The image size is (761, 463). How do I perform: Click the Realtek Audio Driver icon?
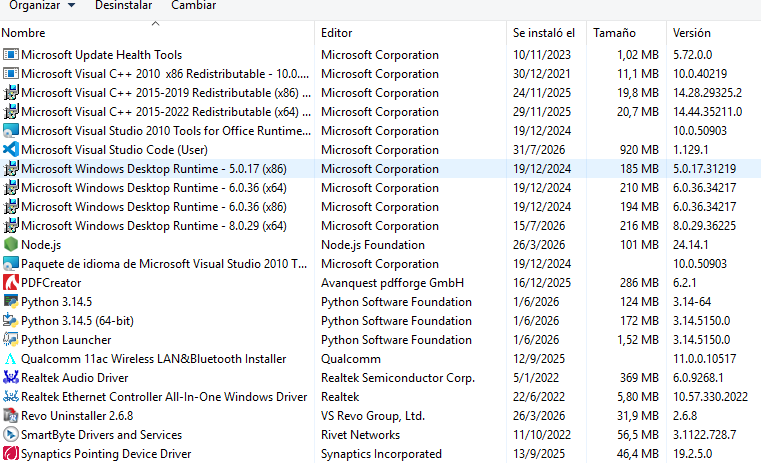[x=11, y=378]
